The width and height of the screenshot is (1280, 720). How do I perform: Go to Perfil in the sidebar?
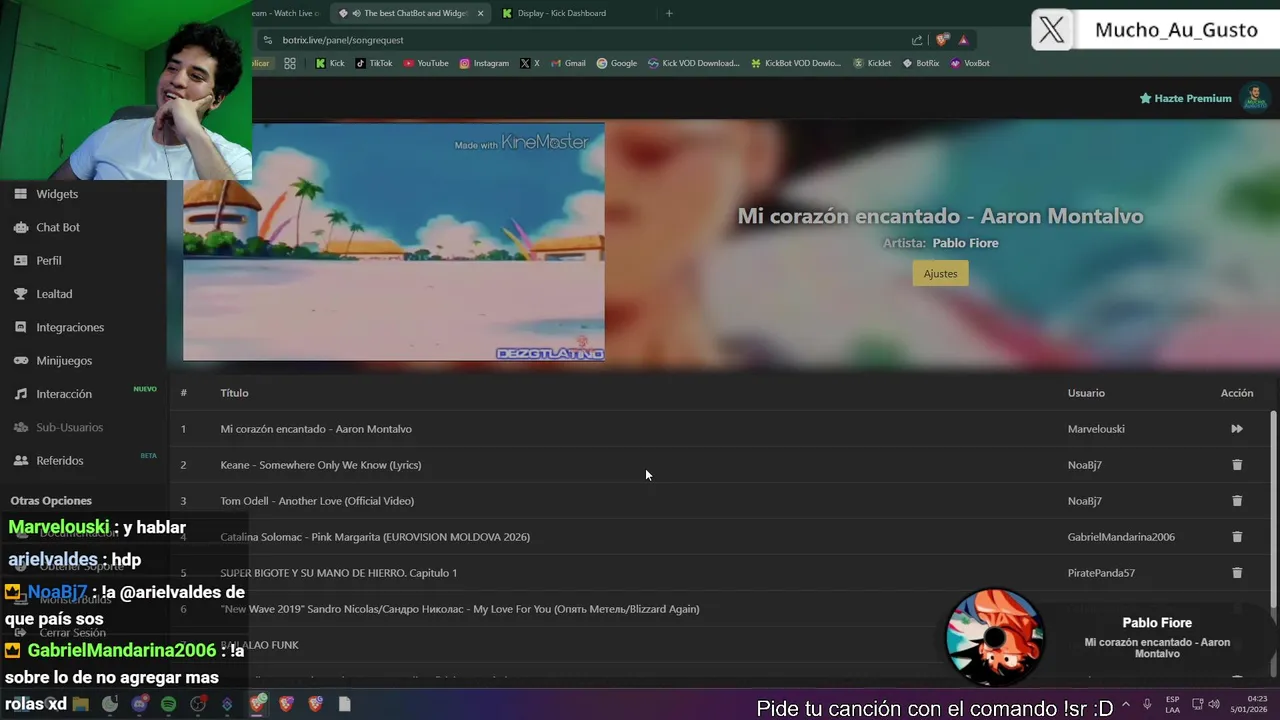pos(49,260)
